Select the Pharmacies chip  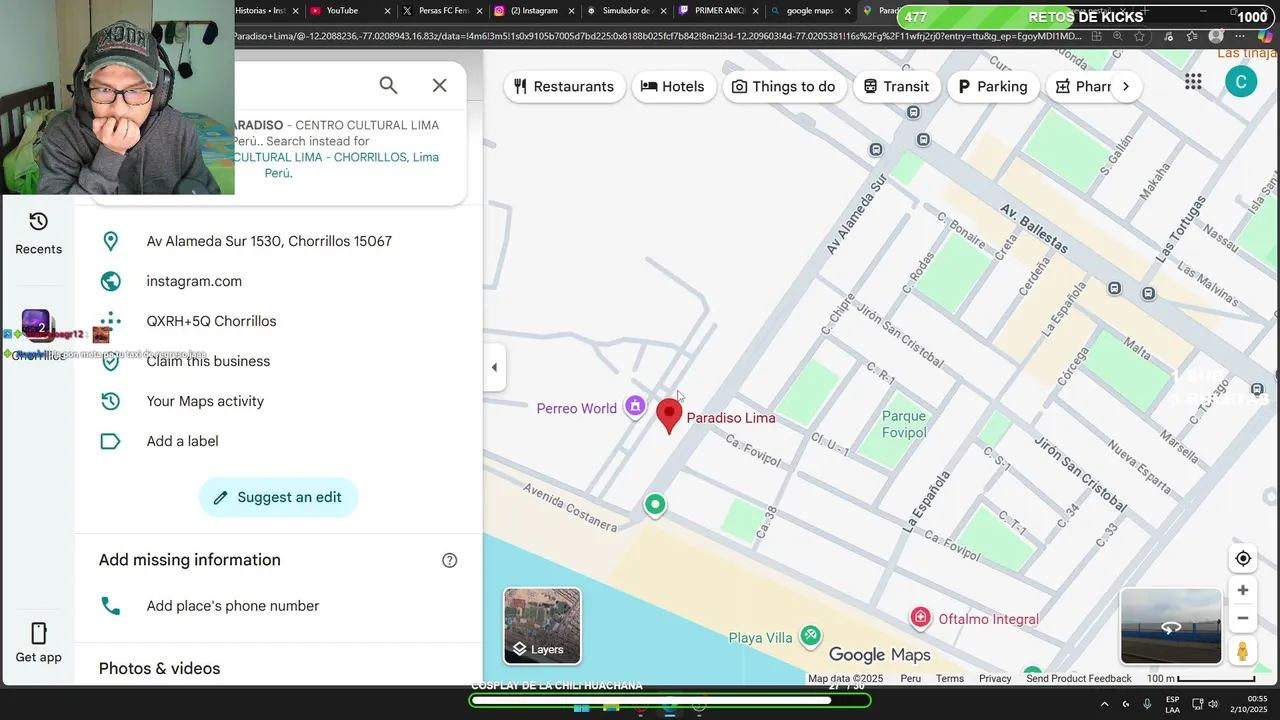1083,86
